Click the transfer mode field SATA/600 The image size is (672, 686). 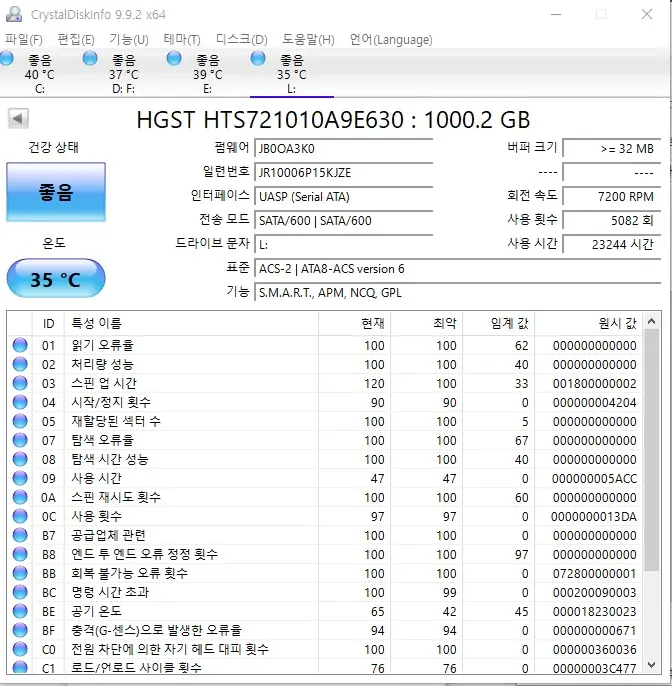[343, 220]
